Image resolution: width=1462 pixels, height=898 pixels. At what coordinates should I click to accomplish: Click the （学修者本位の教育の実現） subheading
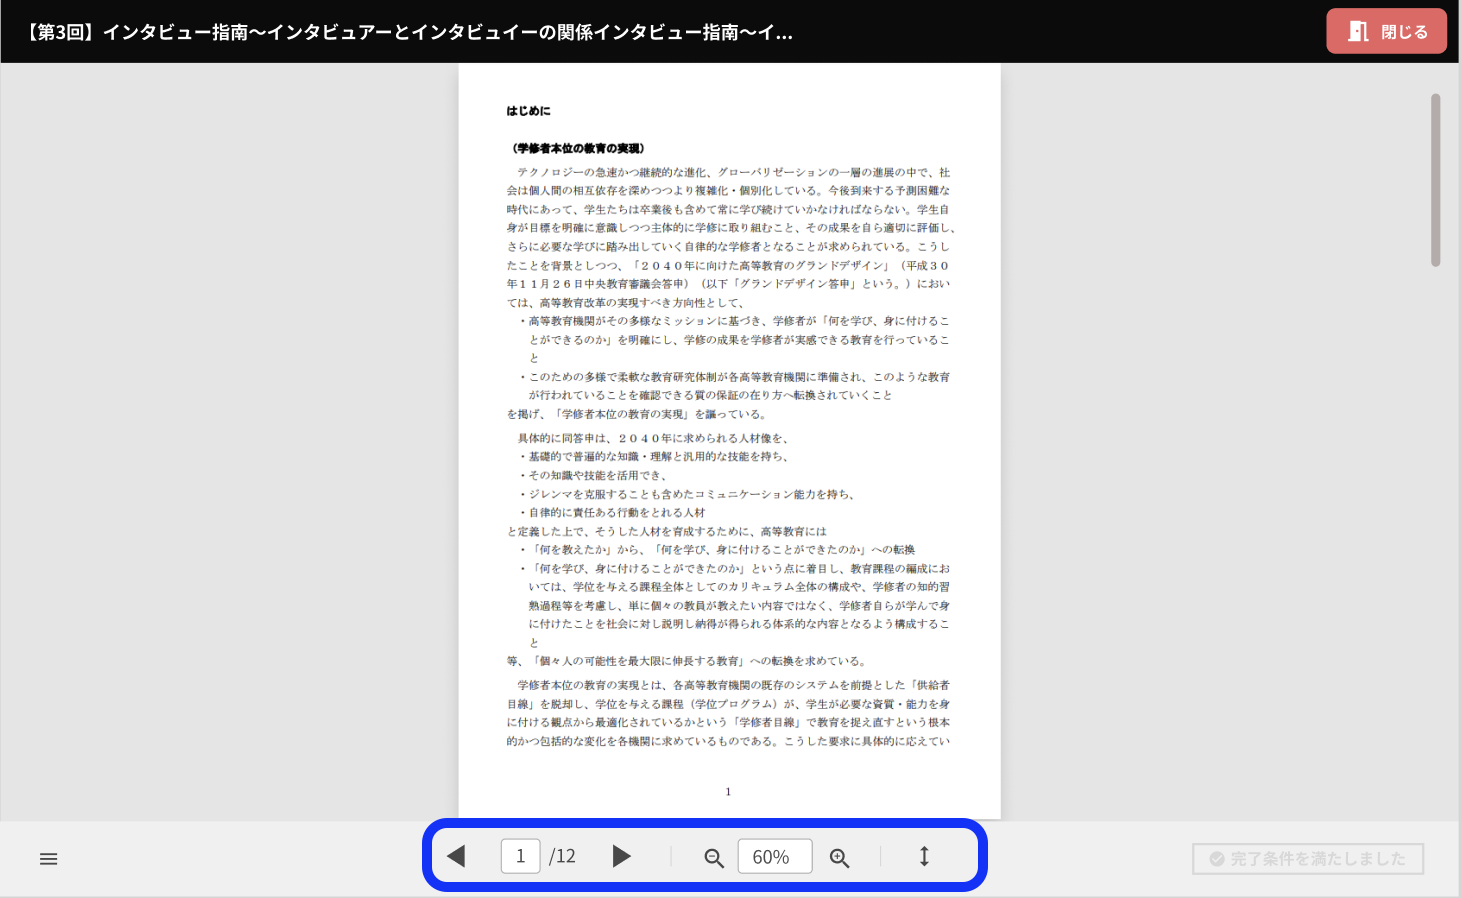click(578, 148)
